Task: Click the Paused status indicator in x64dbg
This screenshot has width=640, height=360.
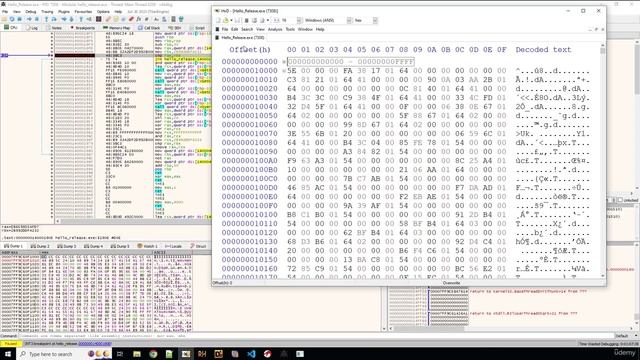Action: (x=11, y=344)
